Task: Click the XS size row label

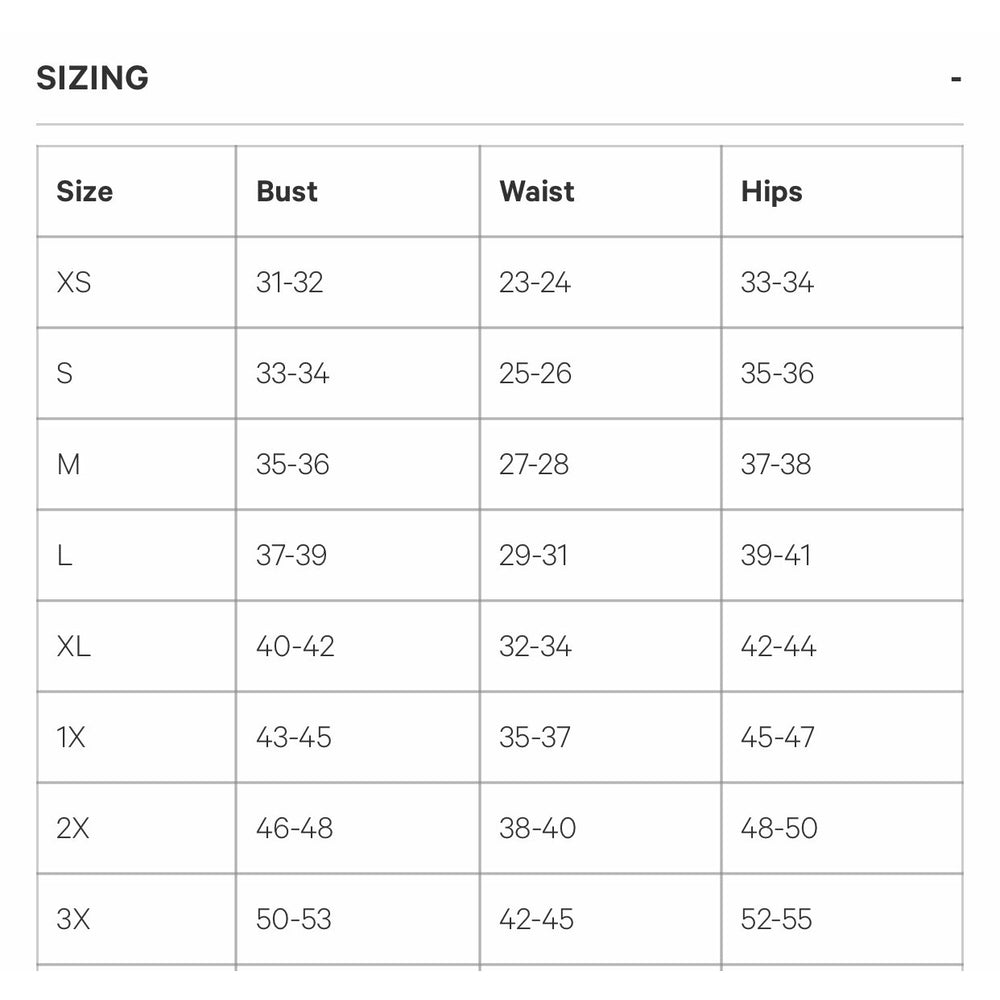Action: point(74,283)
